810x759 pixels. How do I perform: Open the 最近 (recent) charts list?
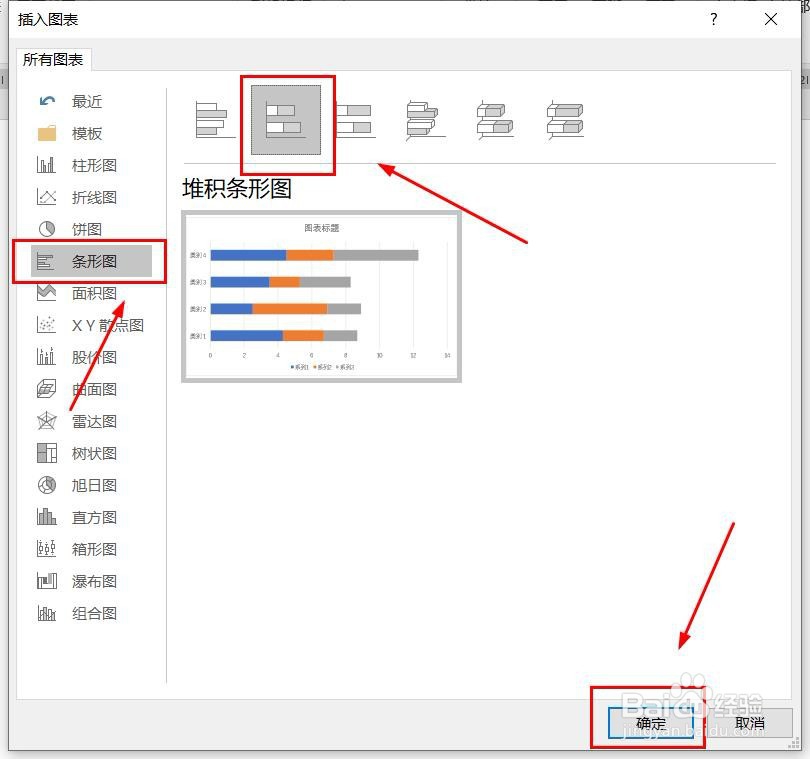pos(85,101)
